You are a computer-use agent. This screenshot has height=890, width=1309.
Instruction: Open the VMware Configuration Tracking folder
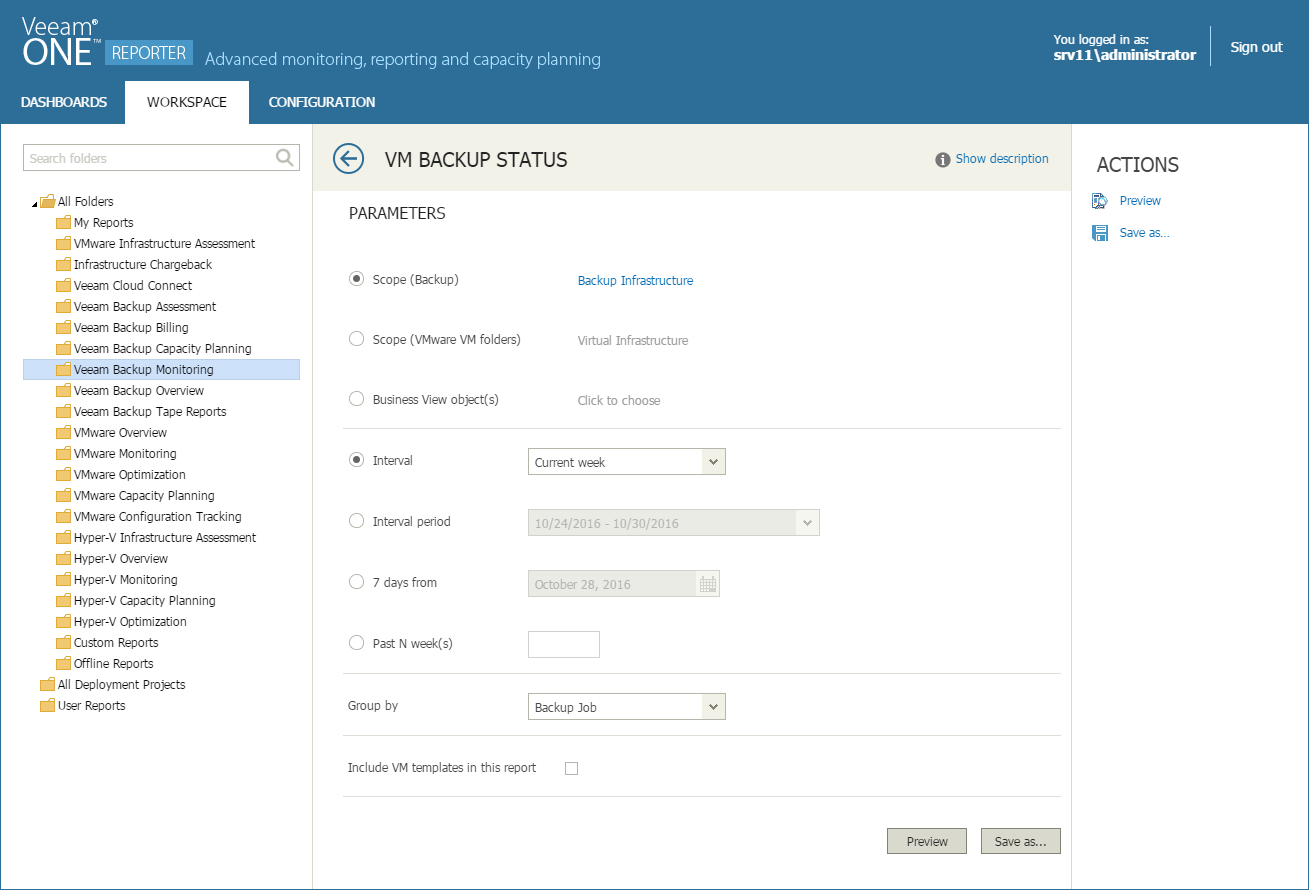tap(158, 516)
